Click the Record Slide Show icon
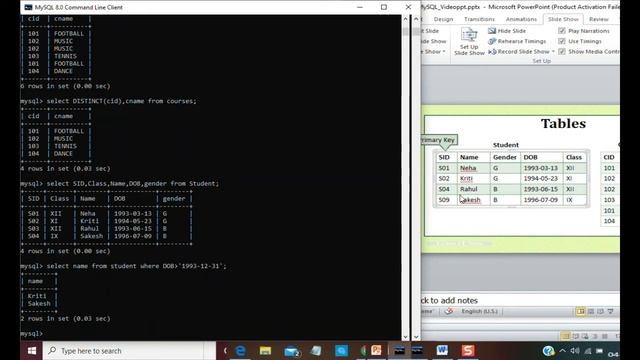 pos(492,52)
